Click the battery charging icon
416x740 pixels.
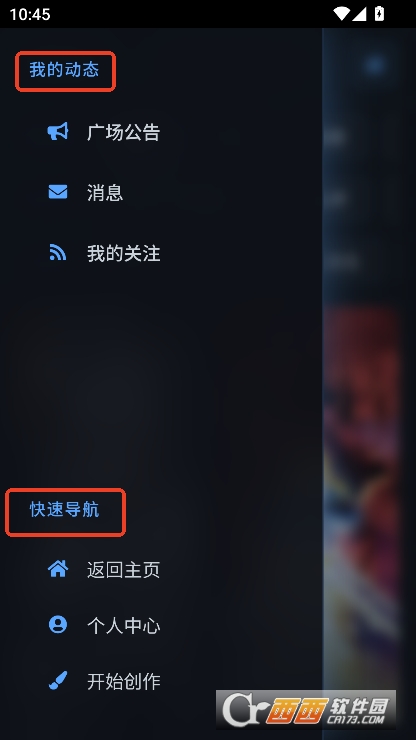[379, 14]
